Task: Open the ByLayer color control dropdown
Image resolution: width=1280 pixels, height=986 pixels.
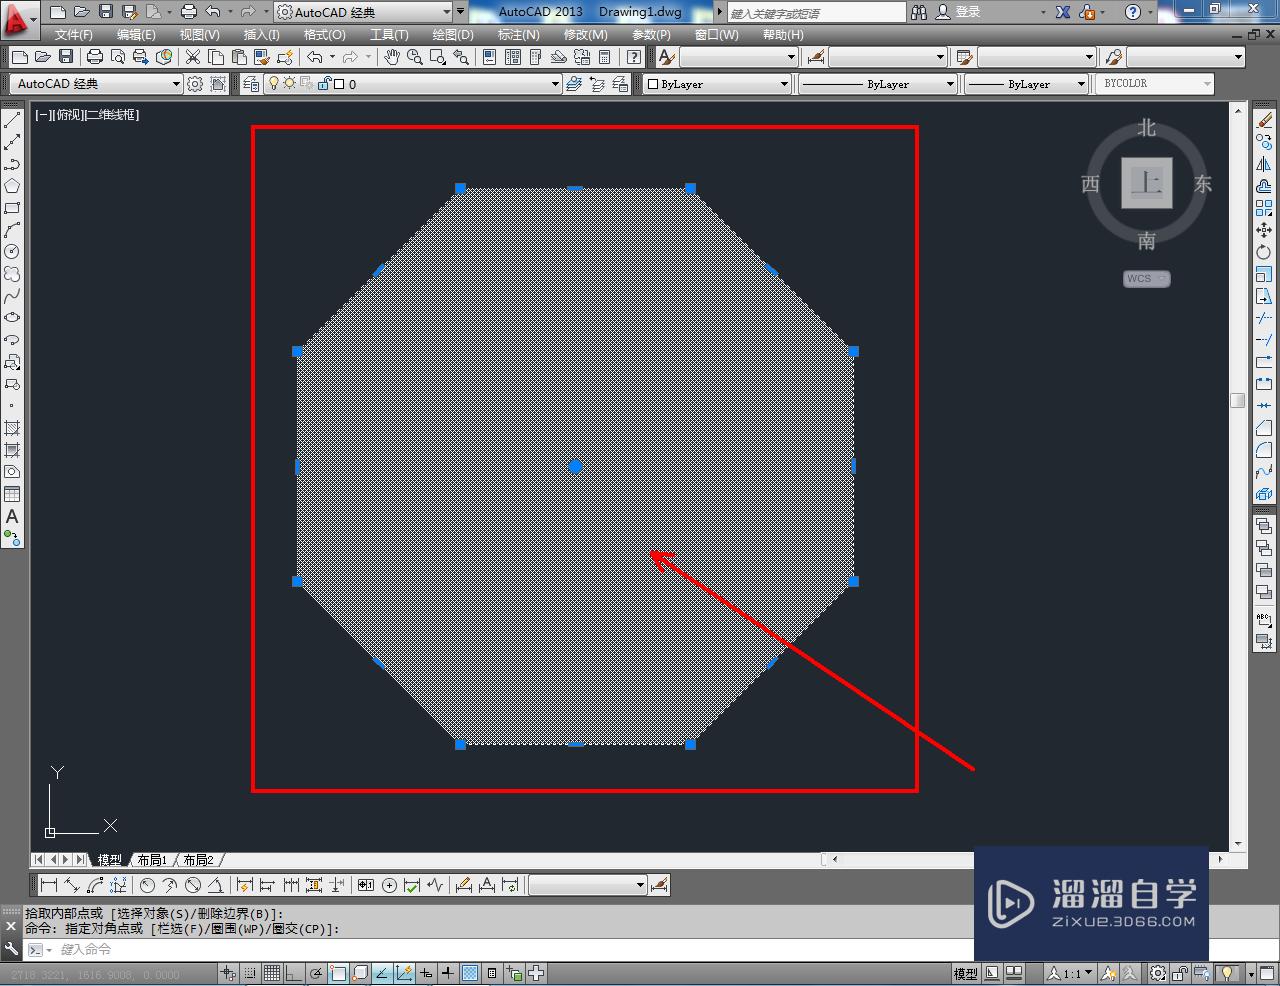Action: point(716,84)
